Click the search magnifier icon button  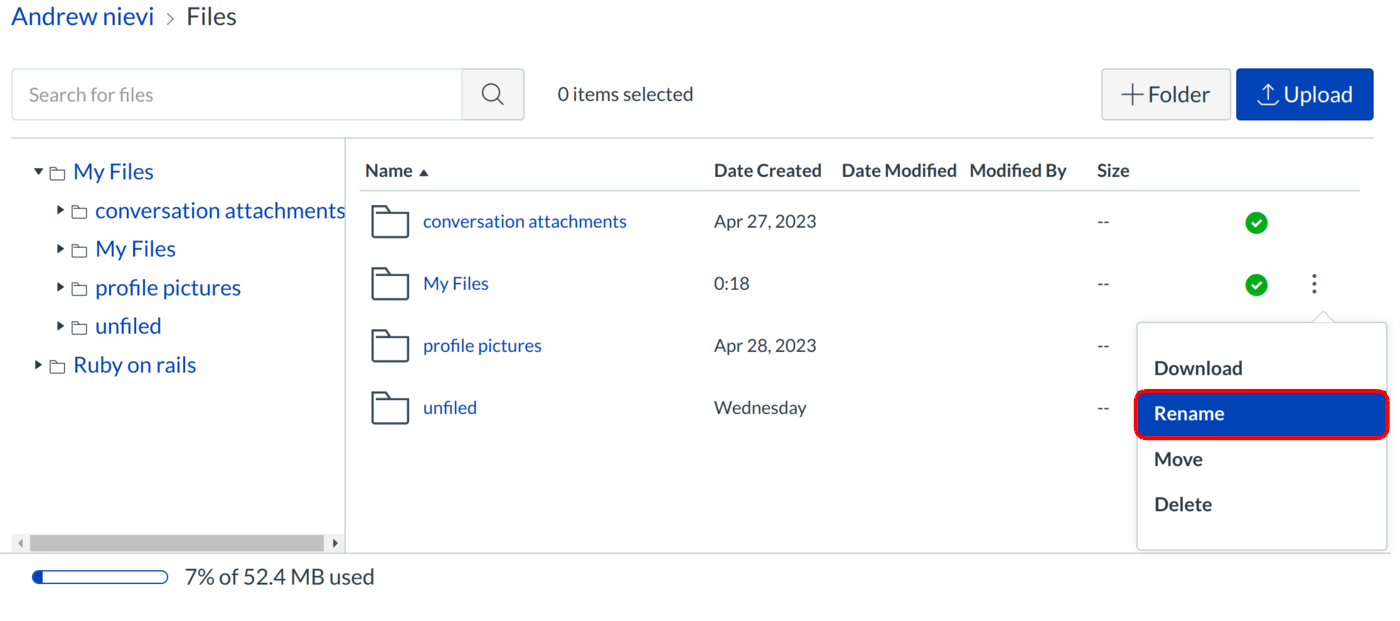[492, 95]
